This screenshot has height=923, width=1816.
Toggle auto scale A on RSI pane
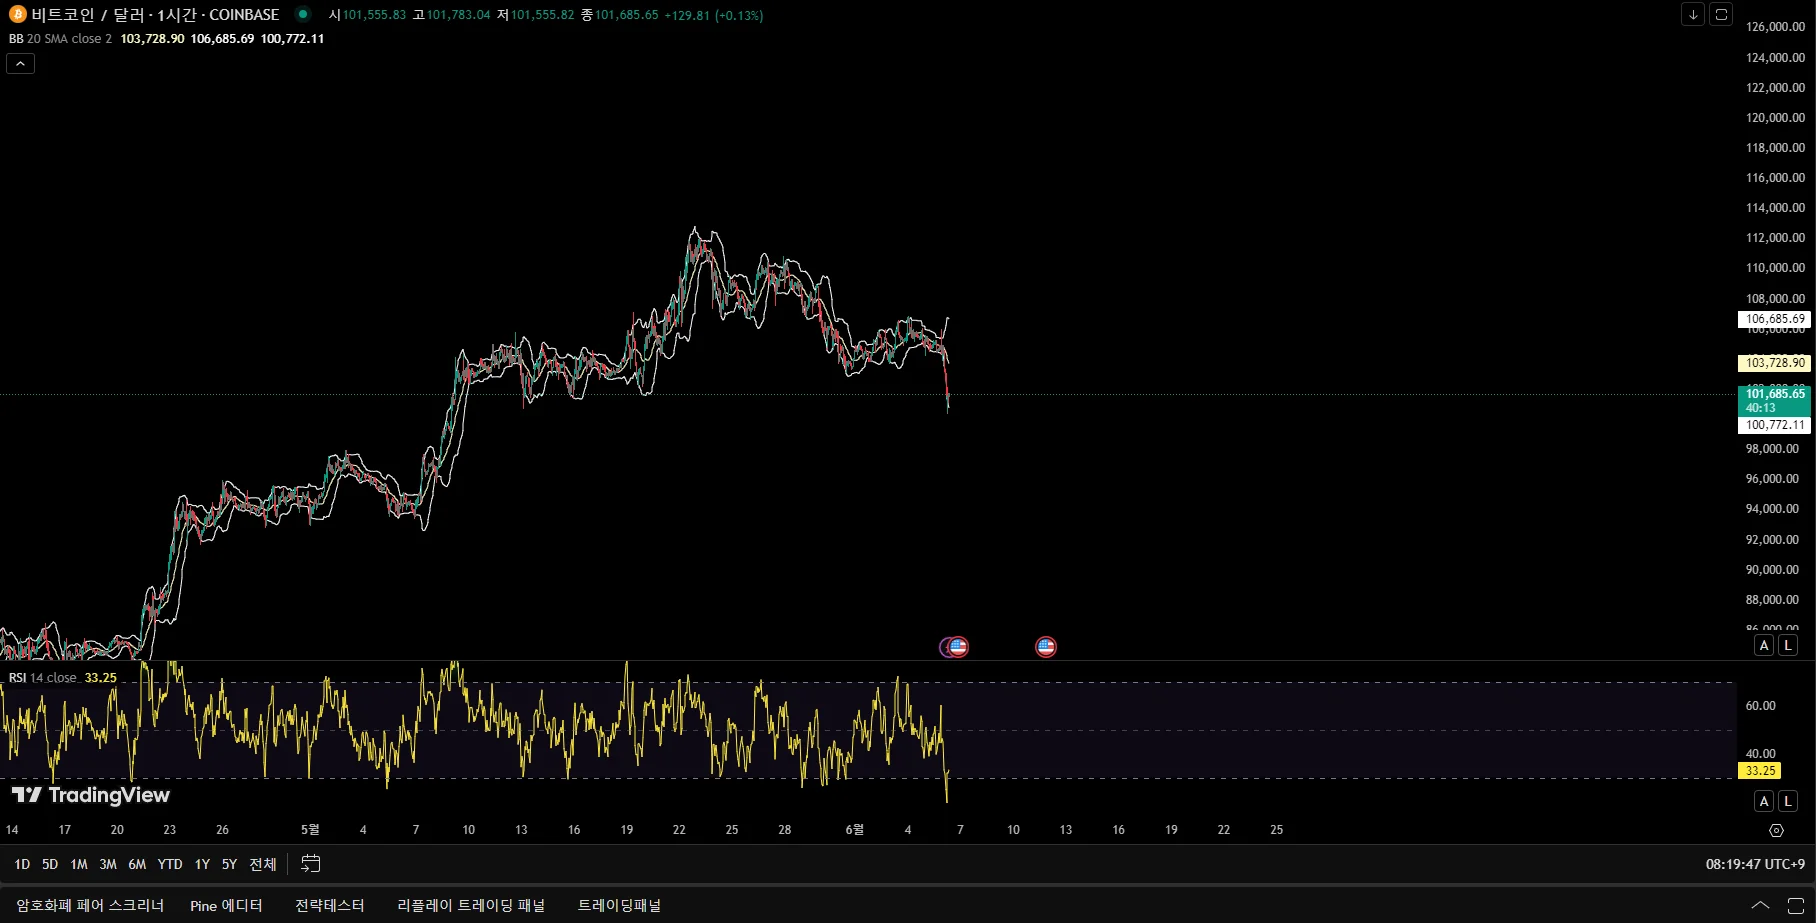tap(1764, 801)
